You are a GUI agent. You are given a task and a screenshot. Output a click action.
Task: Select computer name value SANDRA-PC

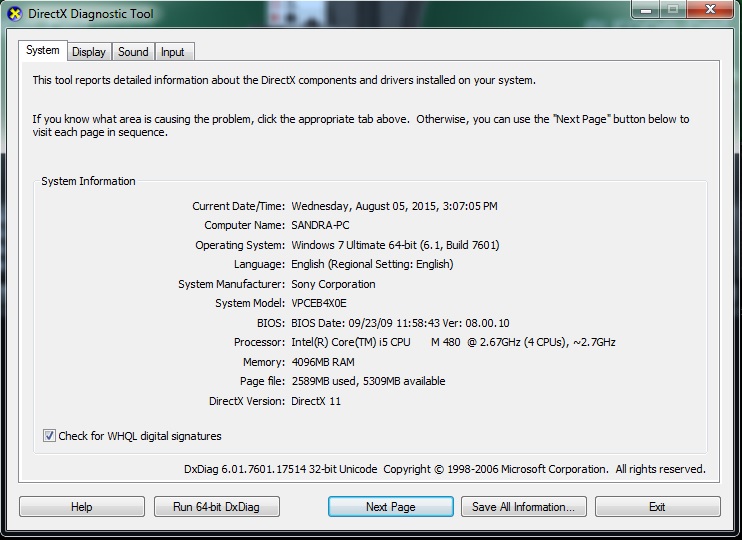click(x=320, y=225)
